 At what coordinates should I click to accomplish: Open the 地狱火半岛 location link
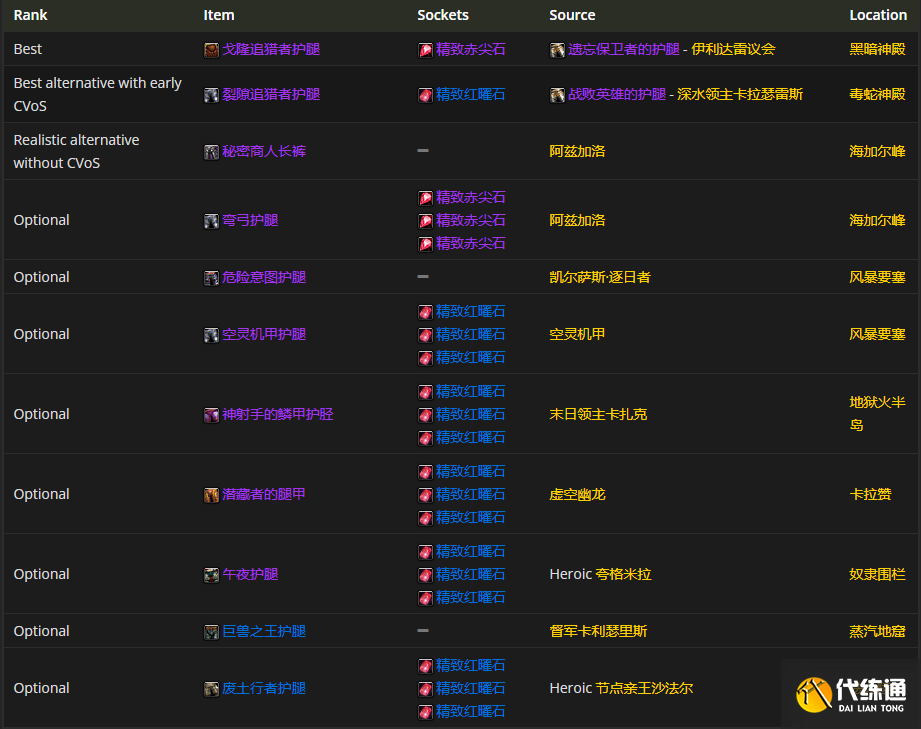[877, 402]
